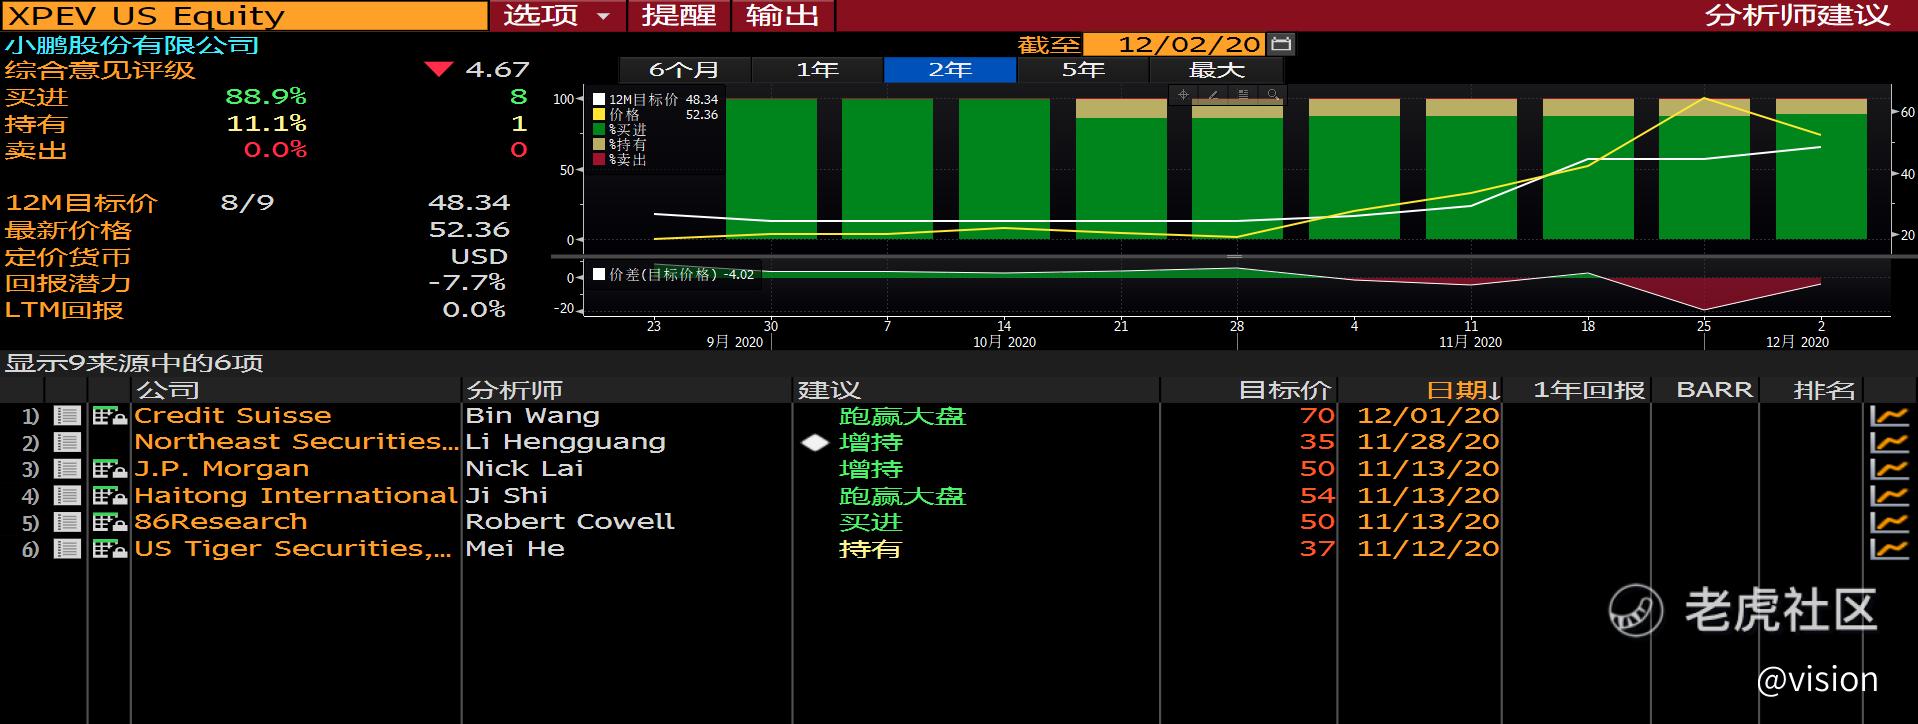Click the locked spreadsheet icon for 86Research
1918x724 pixels.
(x=109, y=522)
